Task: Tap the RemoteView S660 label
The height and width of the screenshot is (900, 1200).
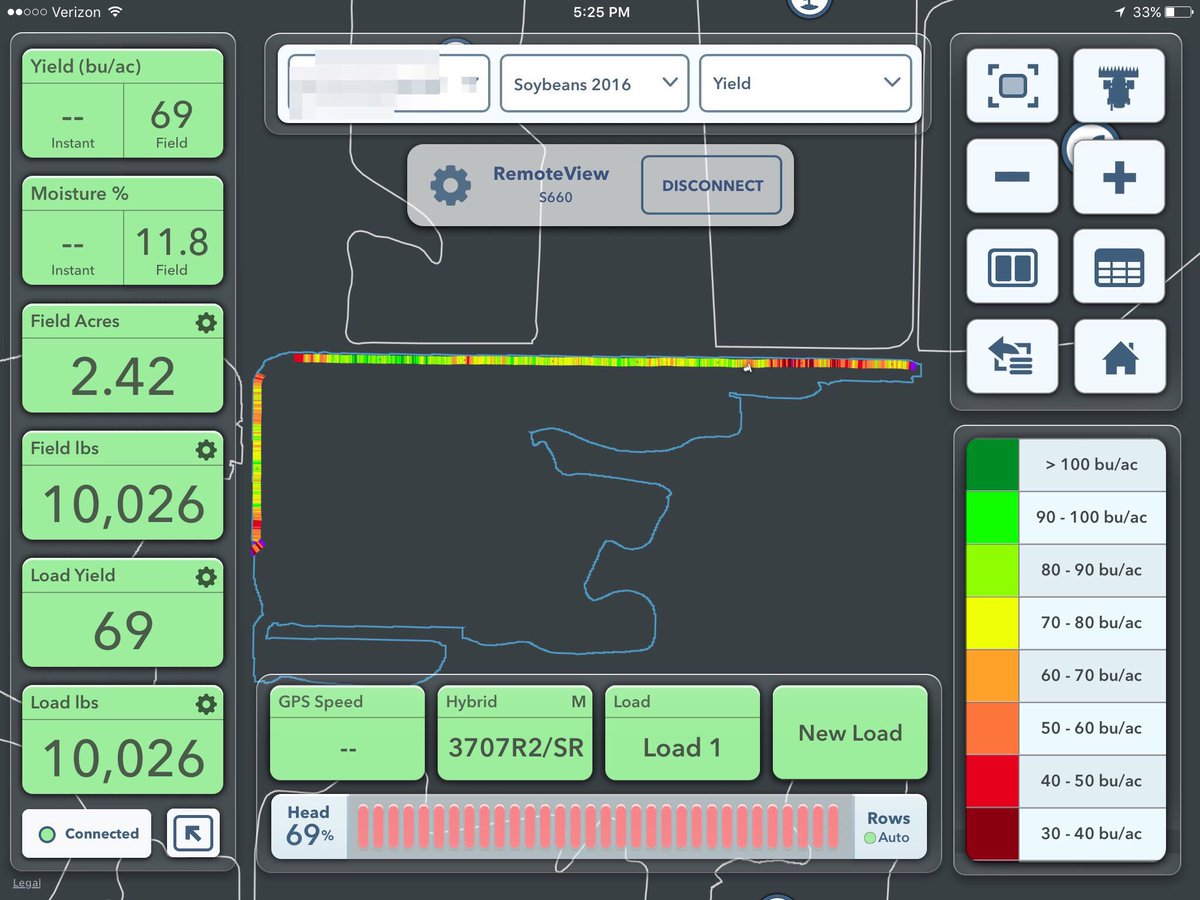Action: (551, 184)
